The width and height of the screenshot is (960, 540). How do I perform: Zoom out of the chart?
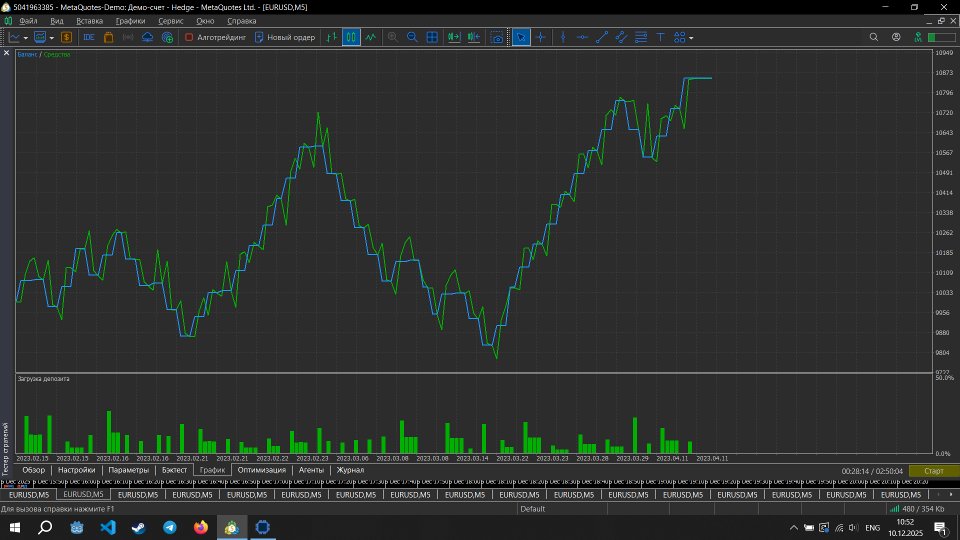tap(412, 37)
